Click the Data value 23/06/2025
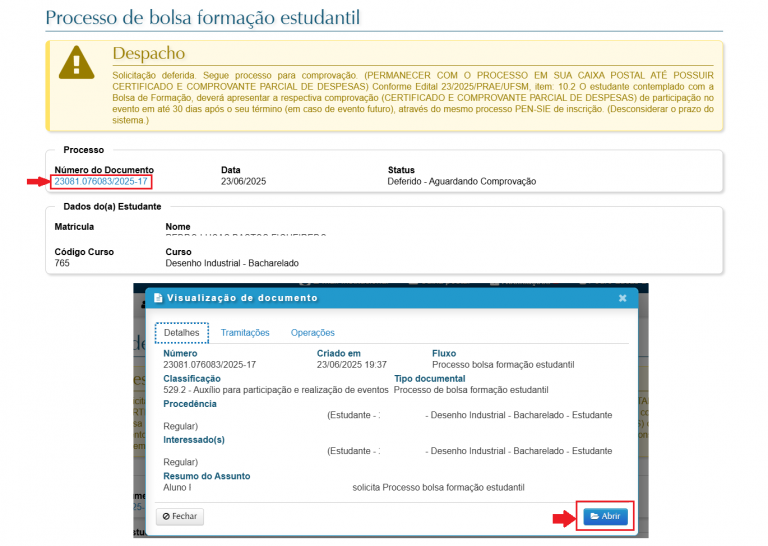 243,181
